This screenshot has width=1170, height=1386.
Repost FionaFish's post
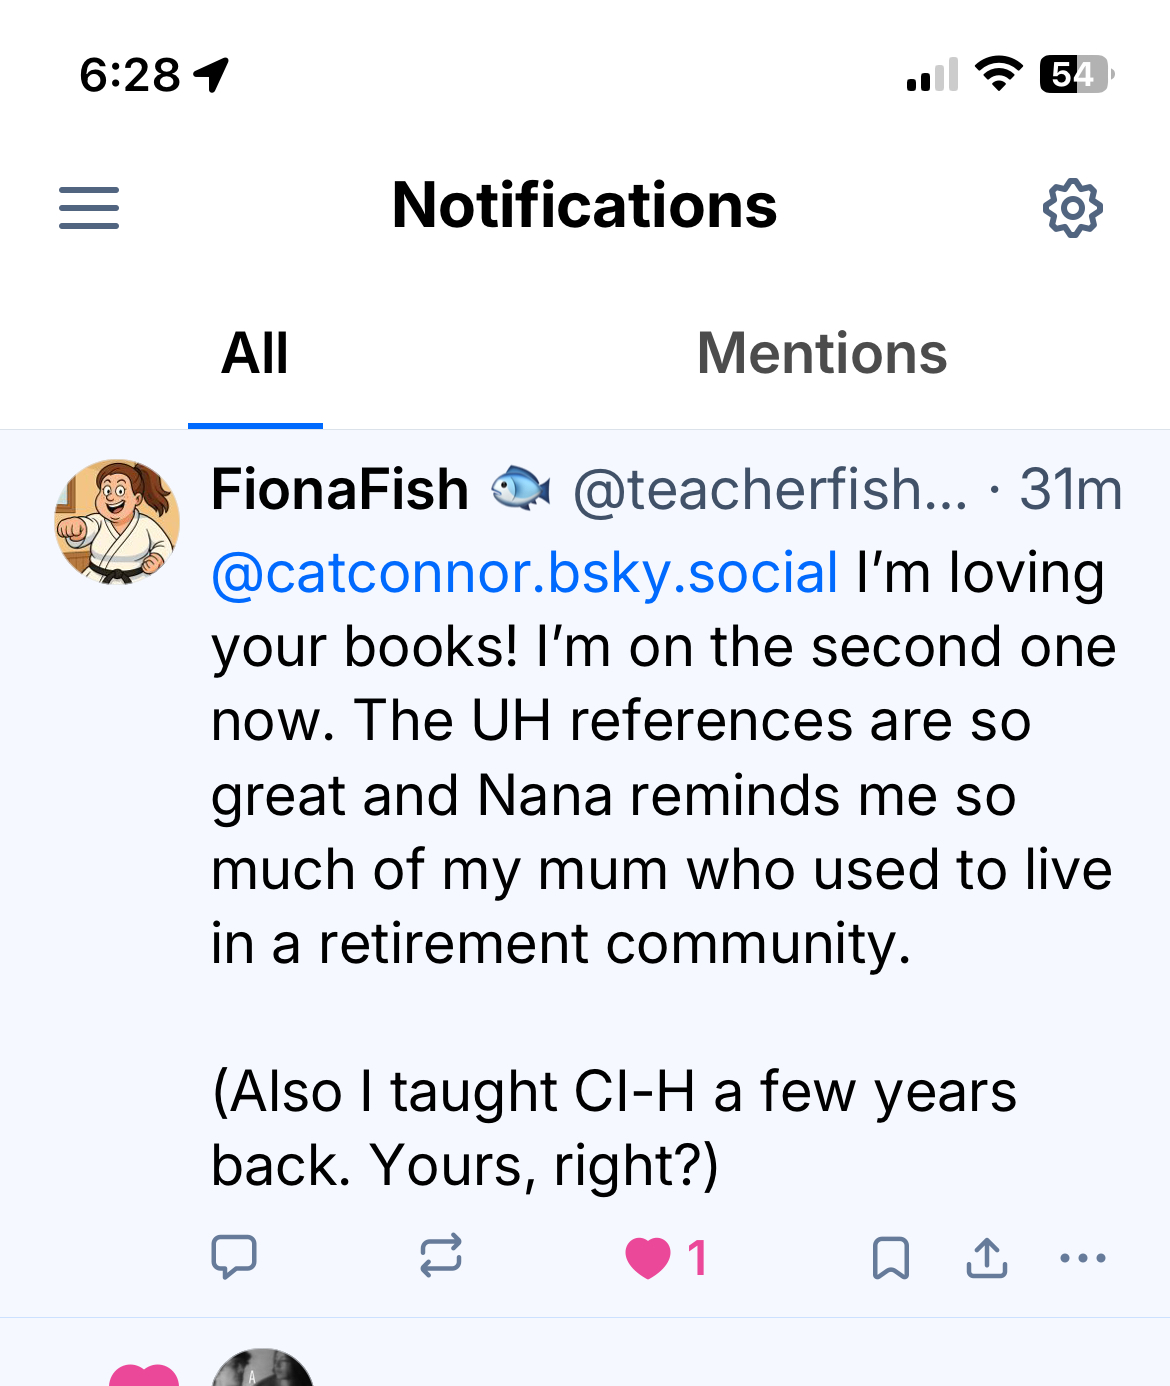click(x=440, y=1257)
